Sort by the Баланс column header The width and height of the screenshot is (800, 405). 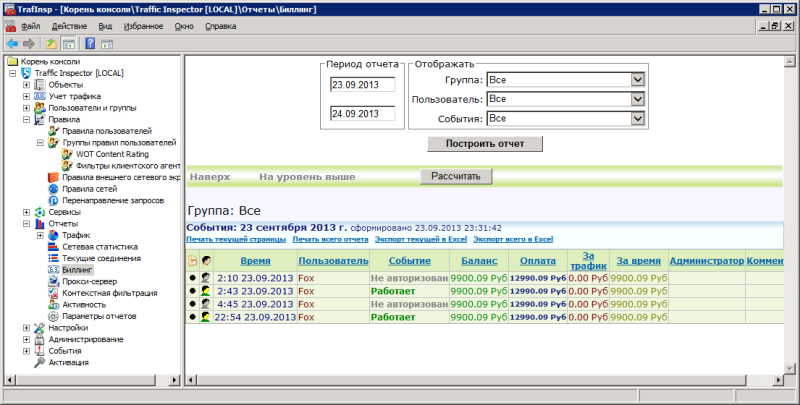tap(479, 261)
